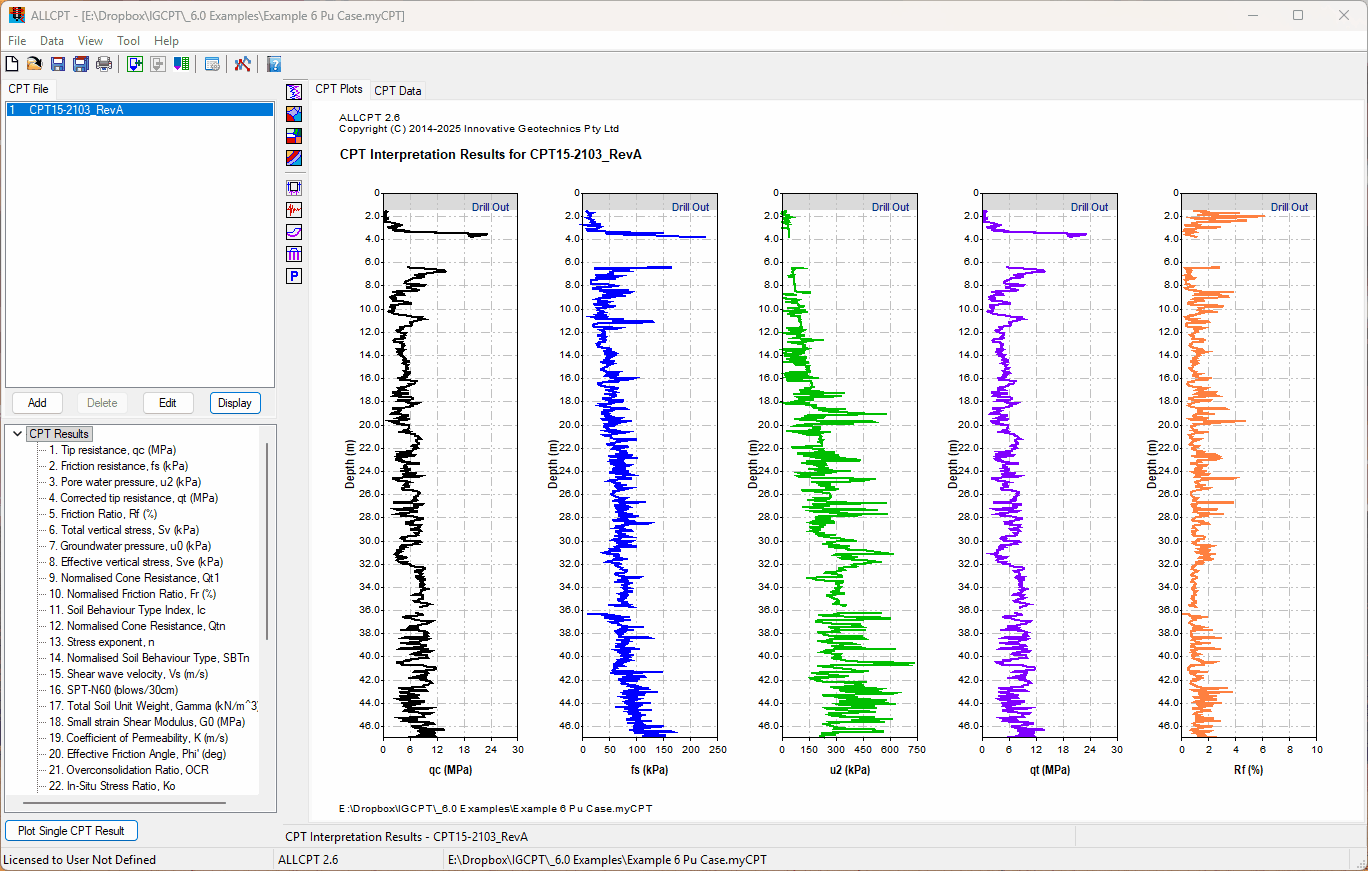Click the red and blue line chart toolbar icon
This screenshot has width=1368, height=871.
pyautogui.click(x=243, y=64)
